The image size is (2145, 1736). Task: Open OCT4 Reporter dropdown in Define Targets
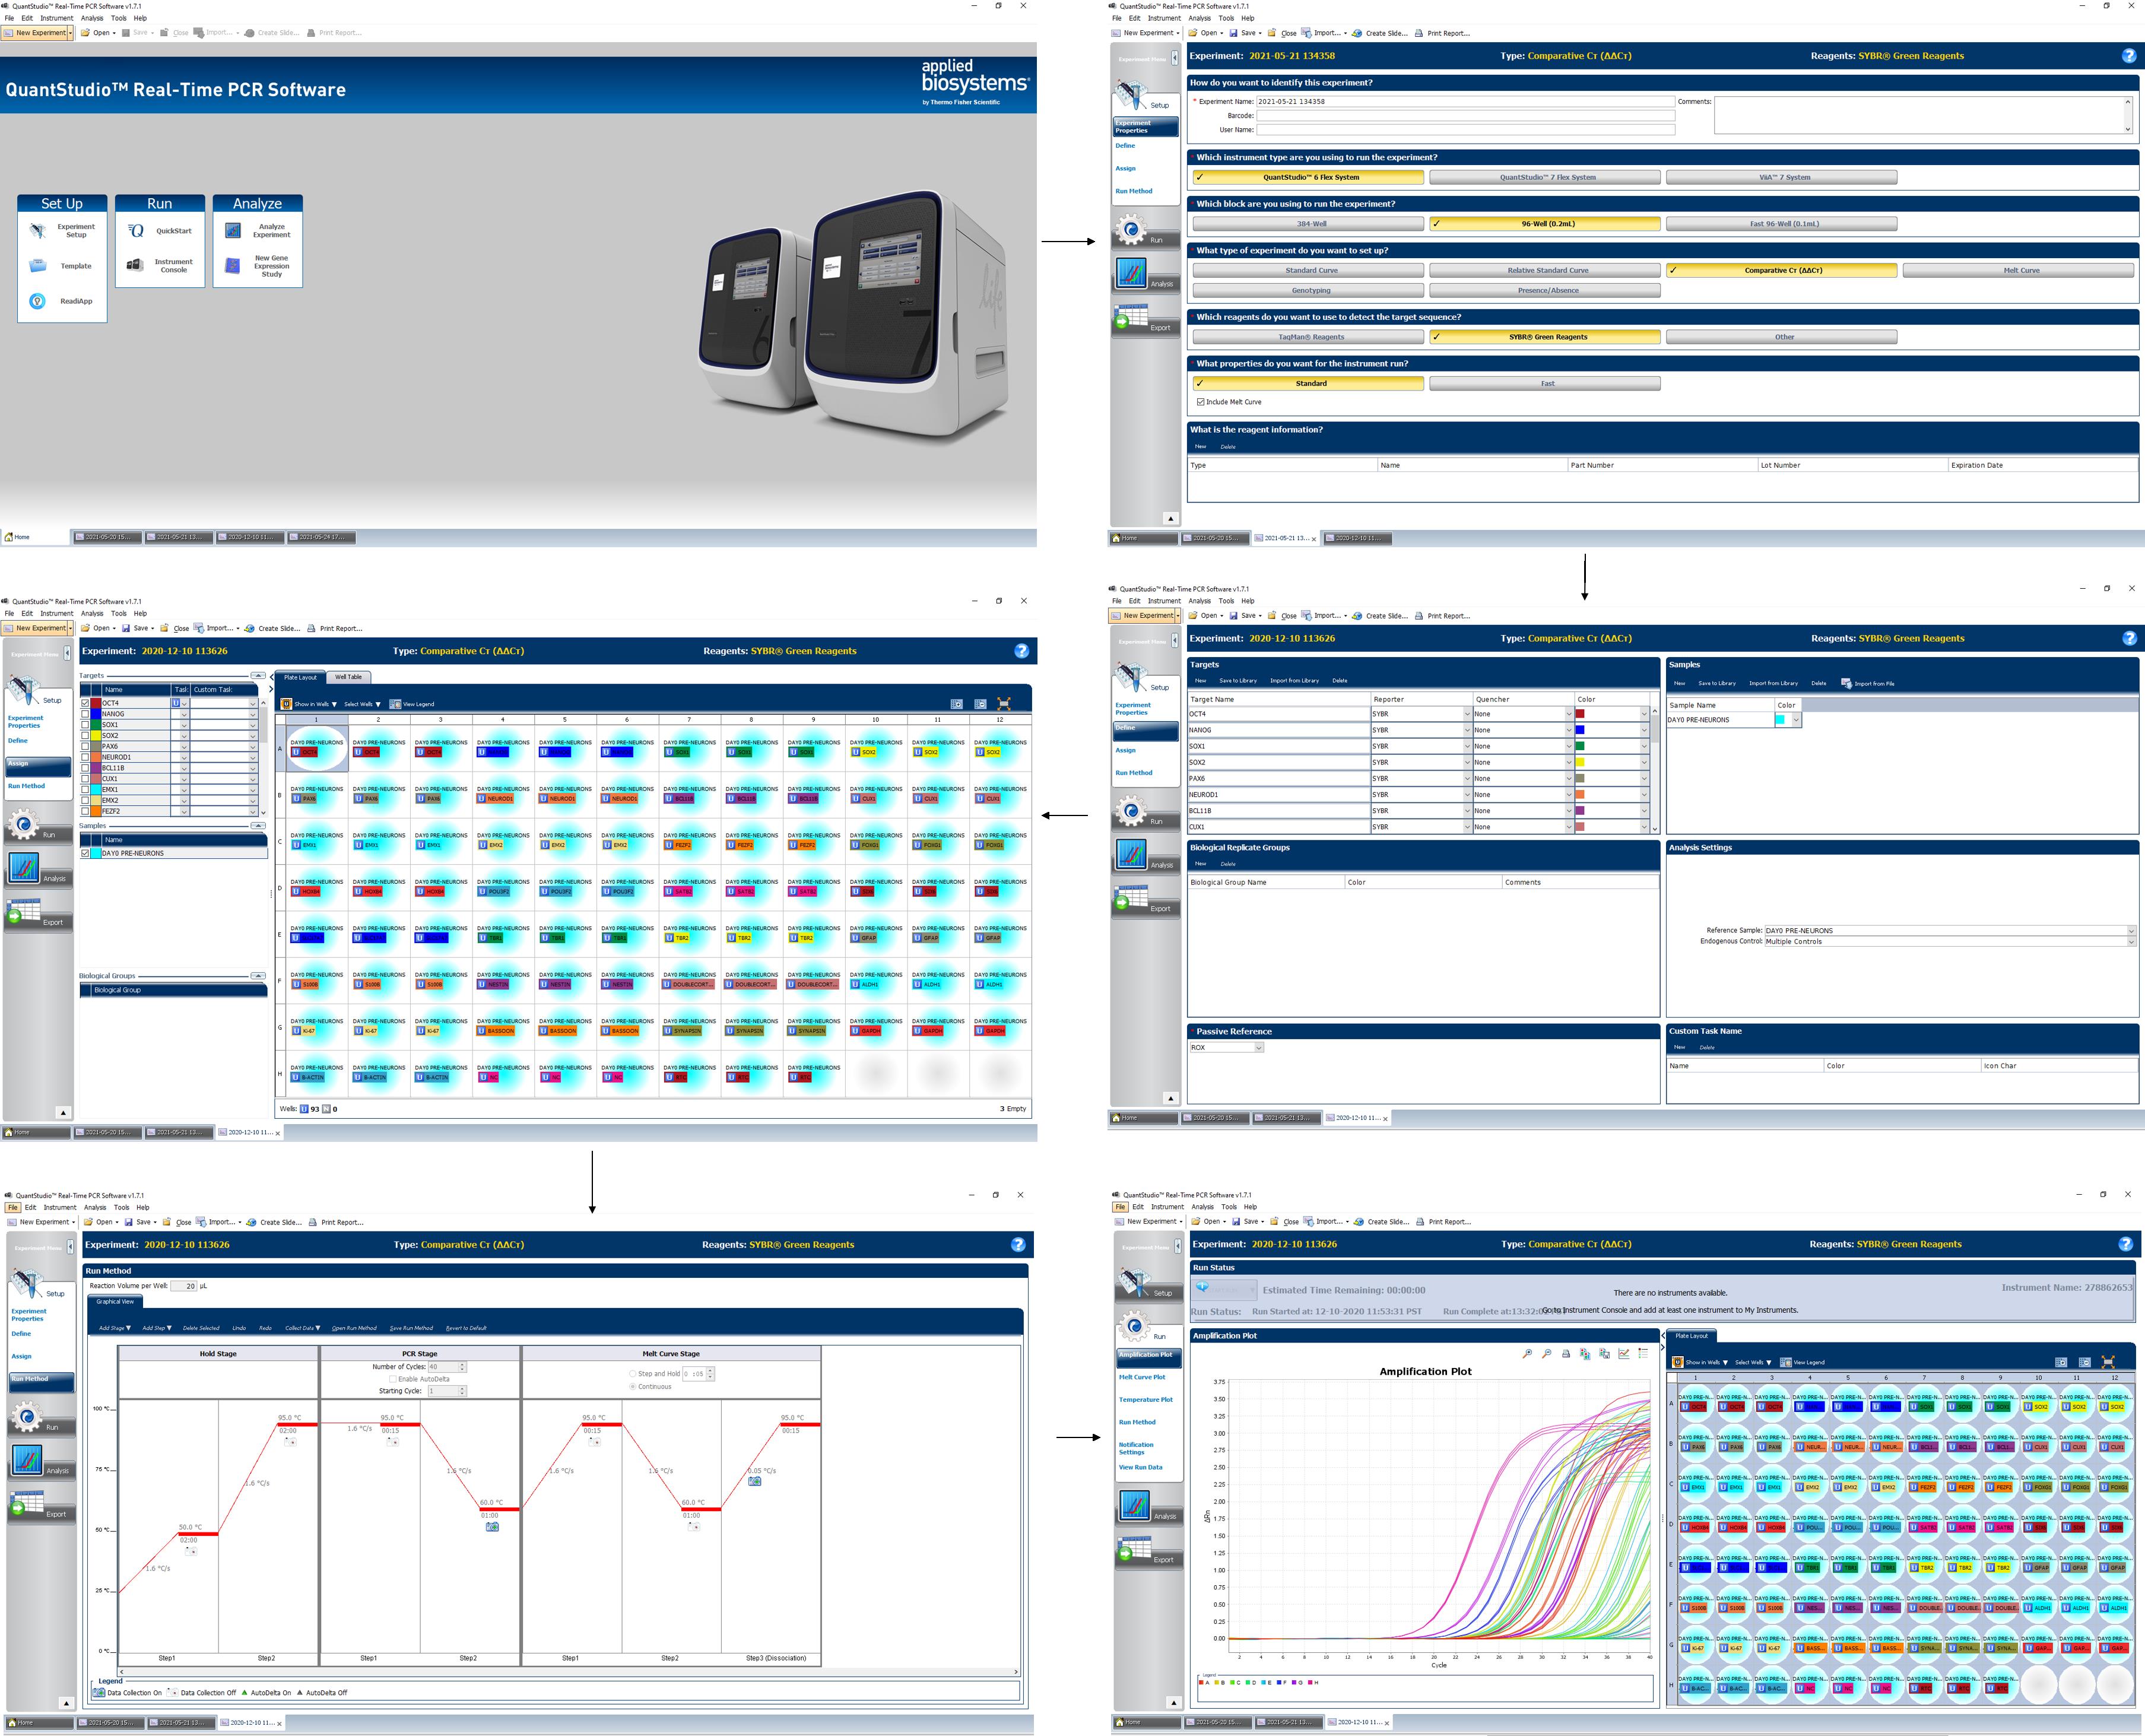pos(1467,714)
